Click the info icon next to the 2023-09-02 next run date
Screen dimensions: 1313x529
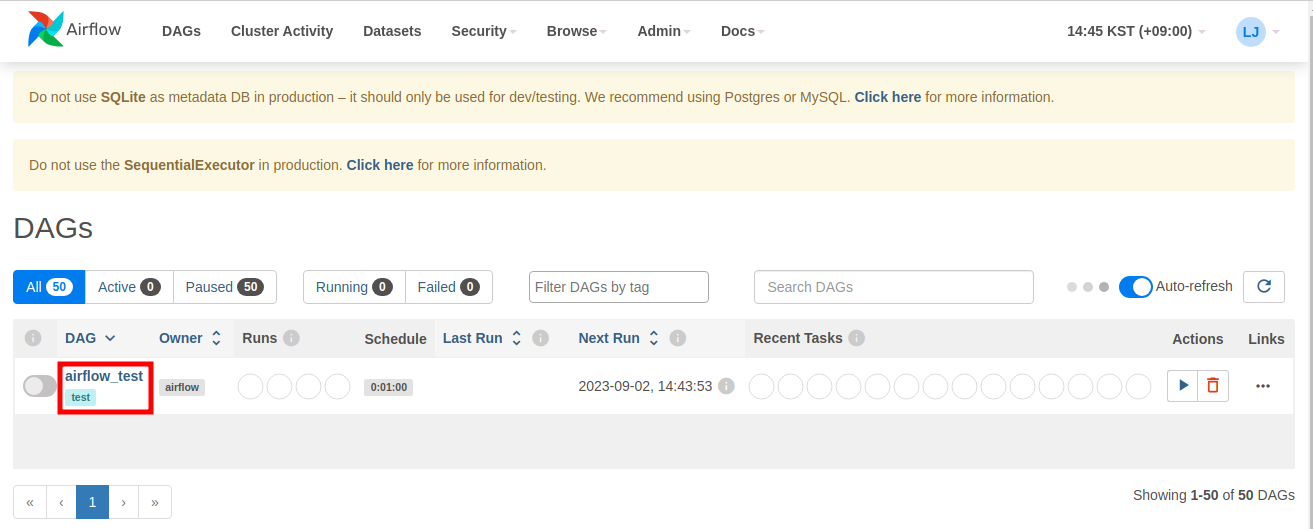pyautogui.click(x=727, y=386)
